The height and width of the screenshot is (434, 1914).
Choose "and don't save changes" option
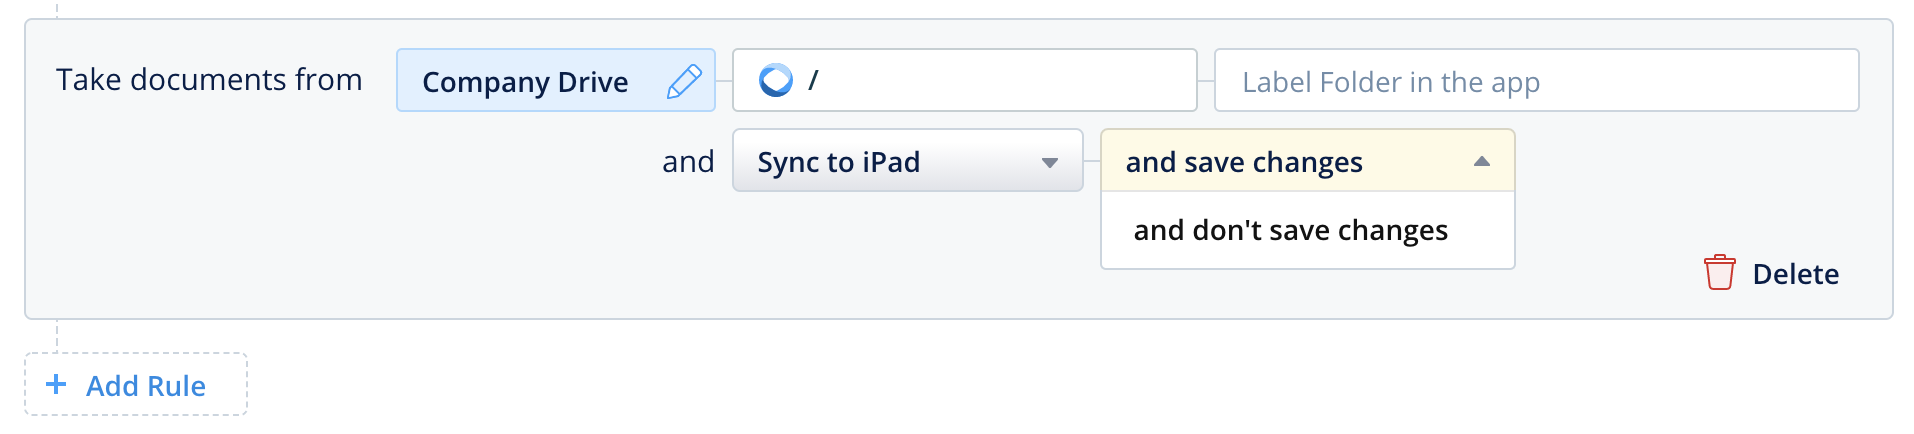coord(1290,231)
